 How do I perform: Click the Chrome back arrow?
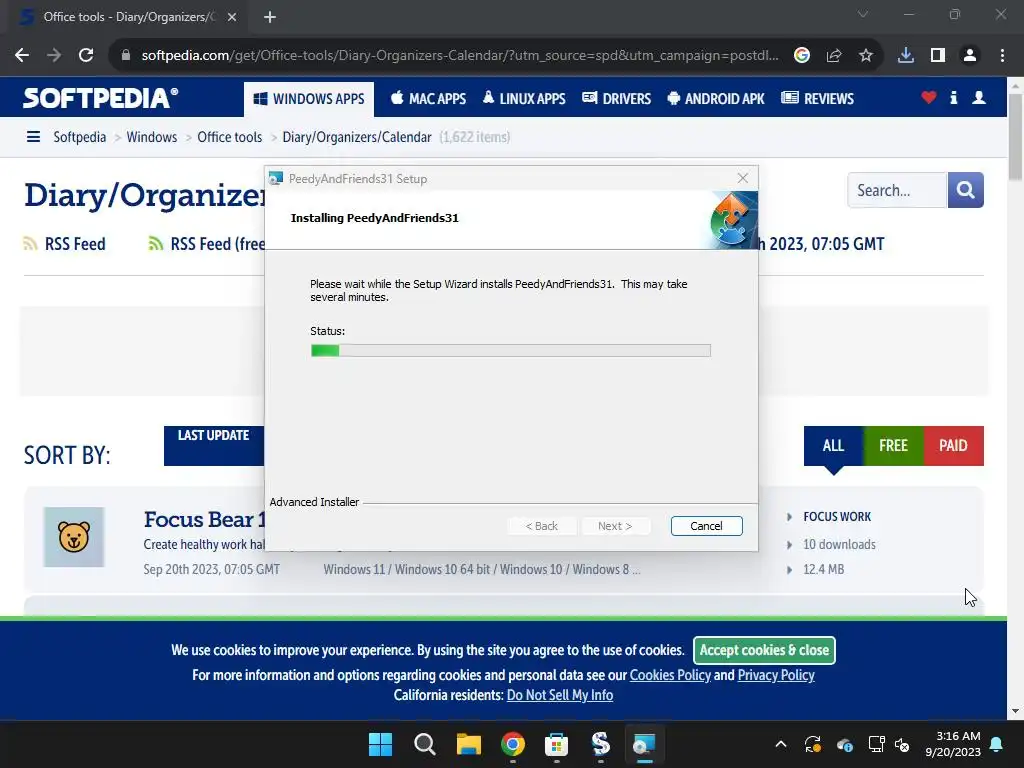[22, 56]
